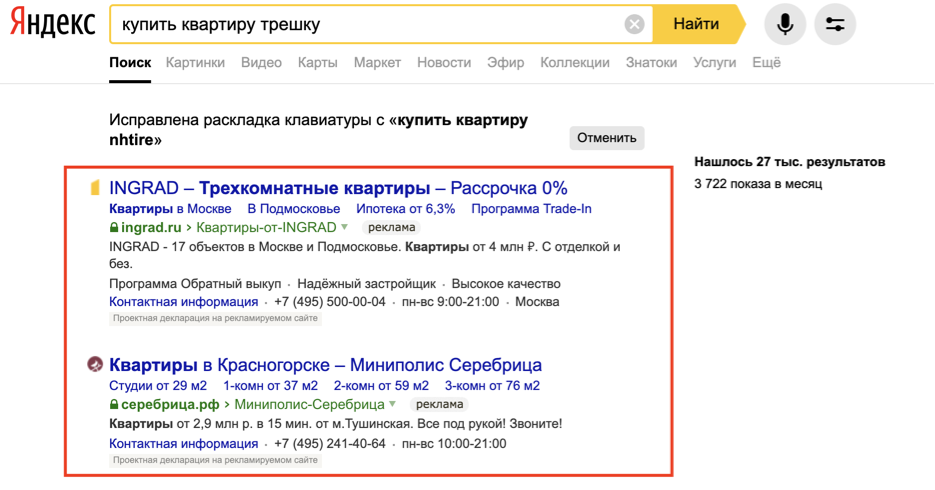Click phone number +7 (495) 241-40-64
935x490 pixels.
[x=330, y=444]
